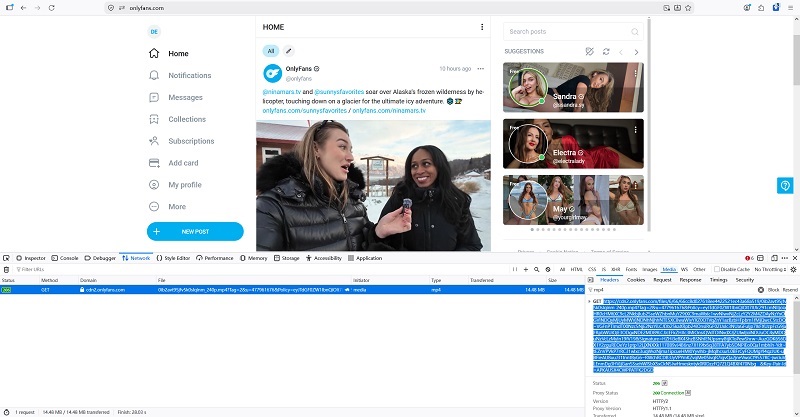
Task: Click the error count badge
Action: tap(749, 258)
